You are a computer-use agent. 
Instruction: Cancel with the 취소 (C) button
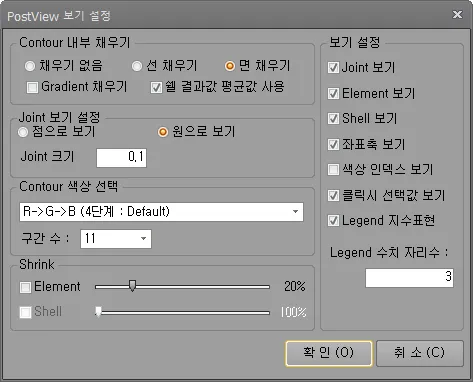pyautogui.click(x=420, y=353)
